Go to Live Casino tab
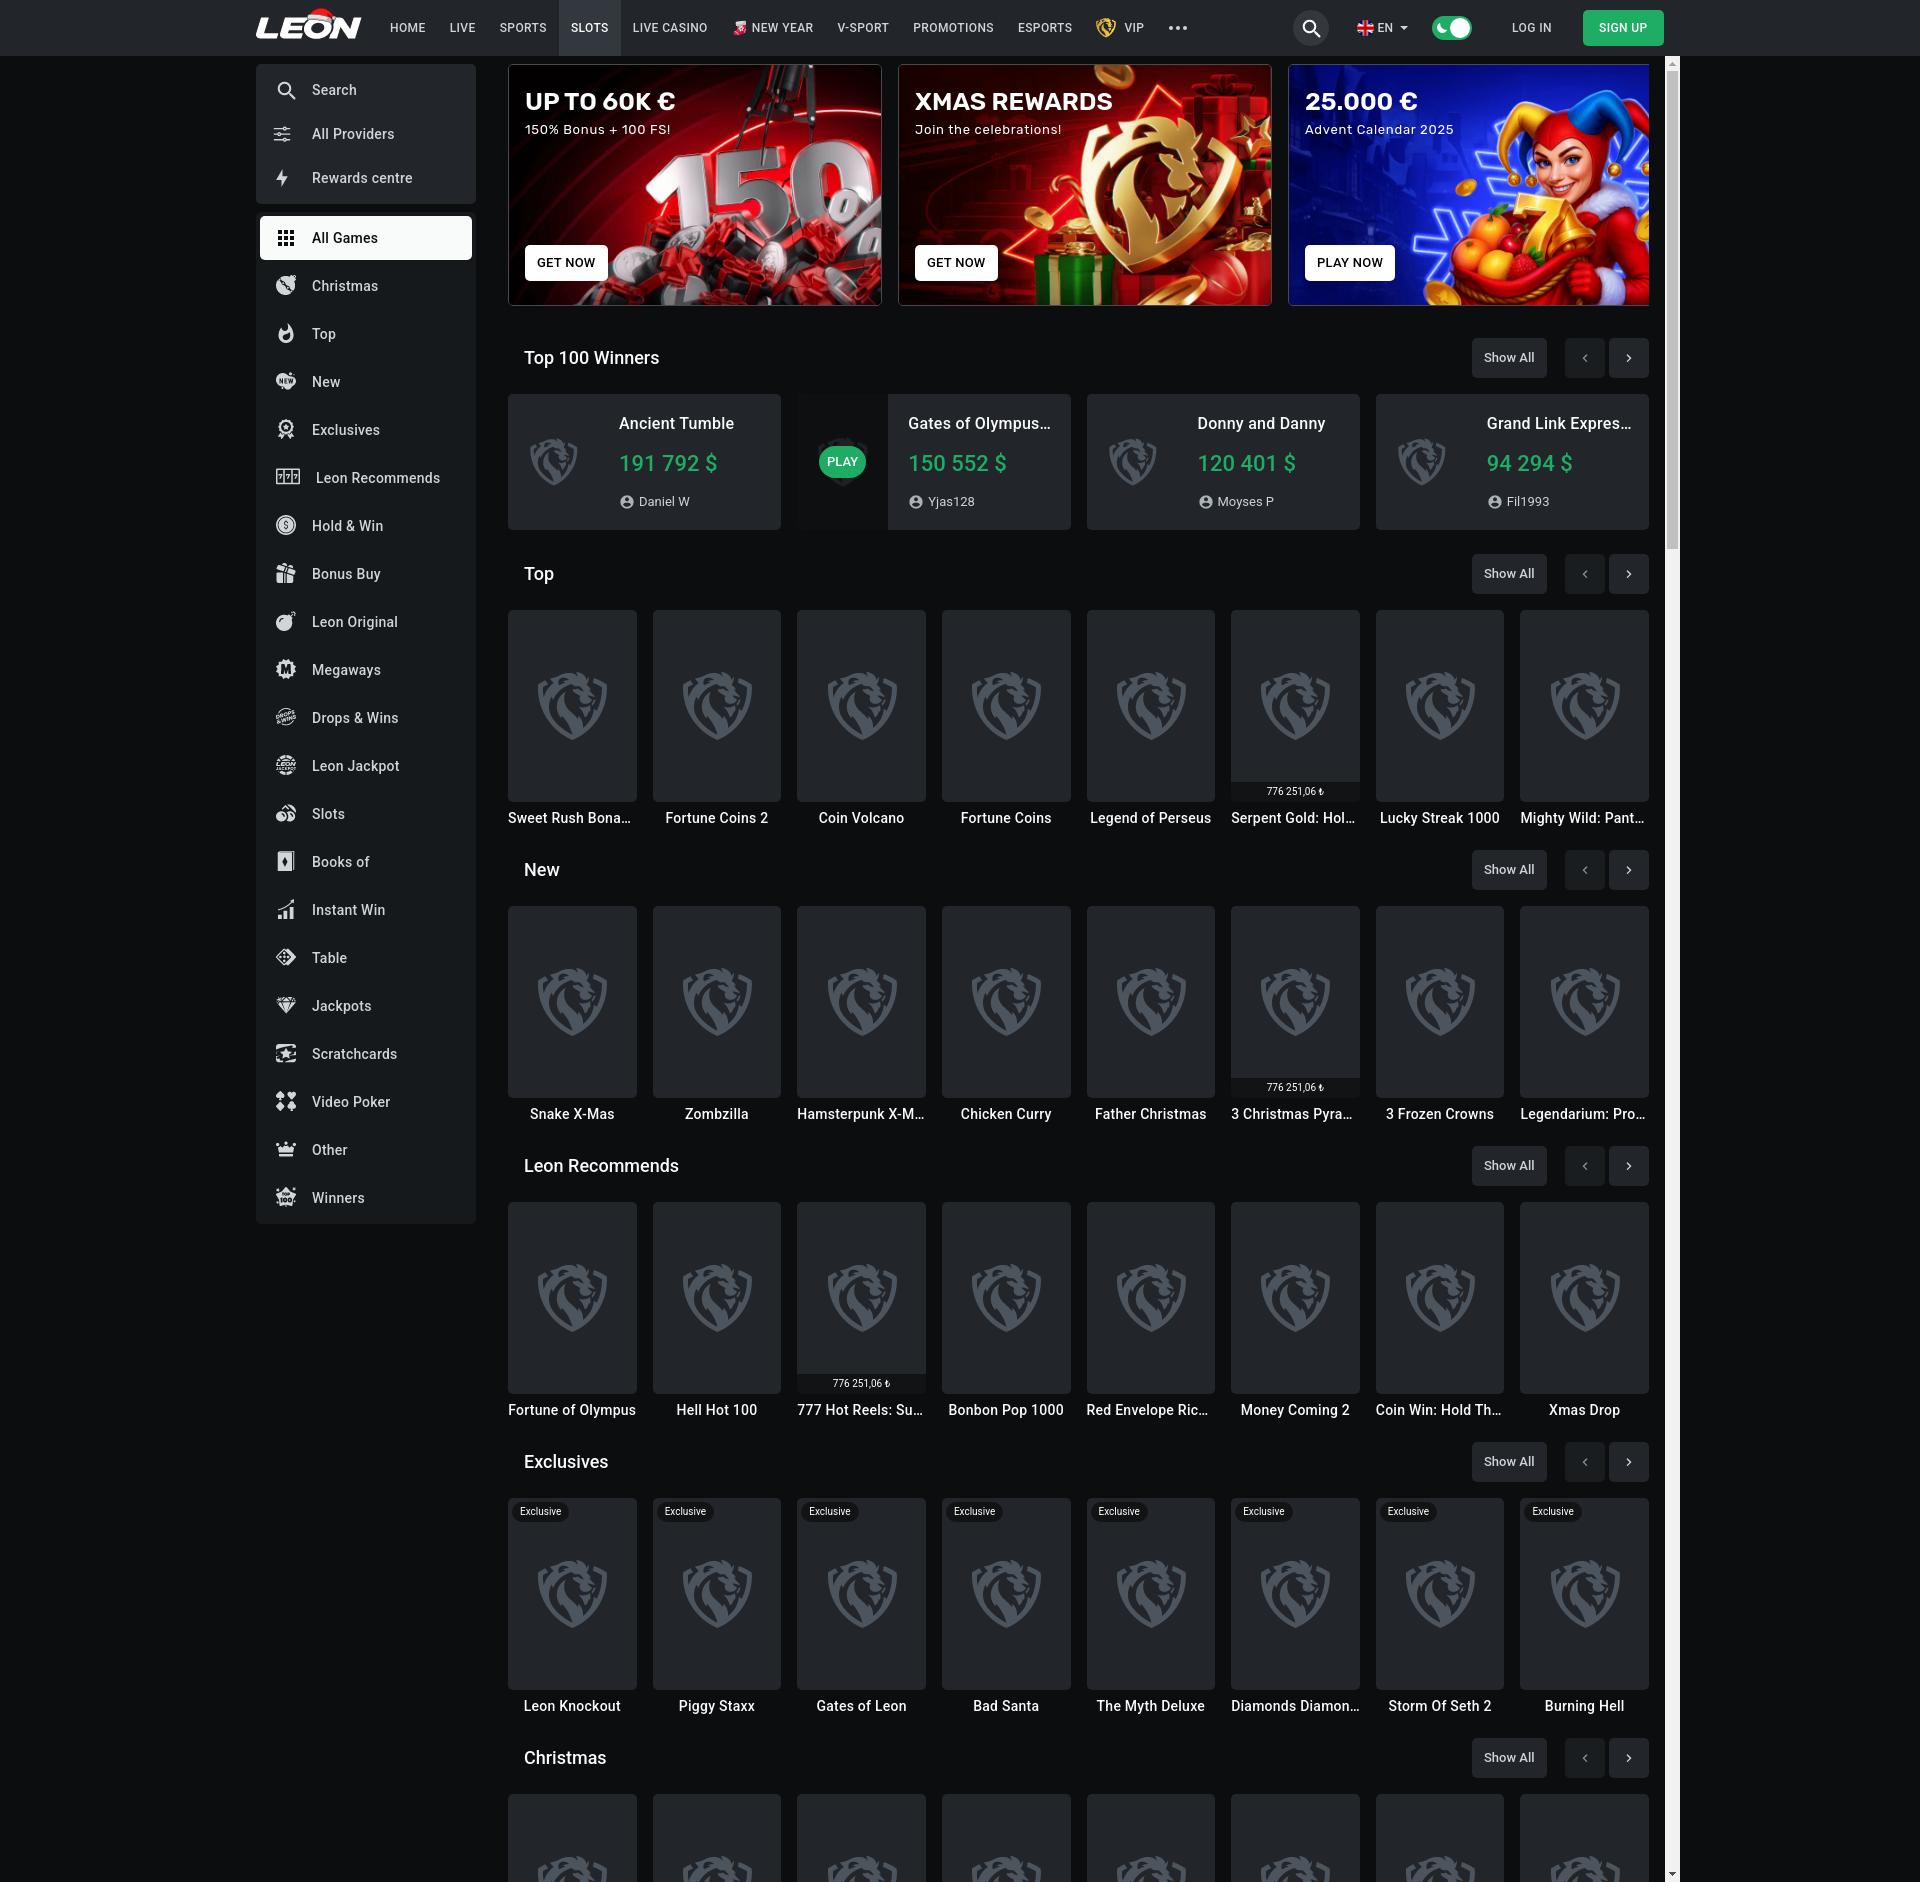 [669, 28]
